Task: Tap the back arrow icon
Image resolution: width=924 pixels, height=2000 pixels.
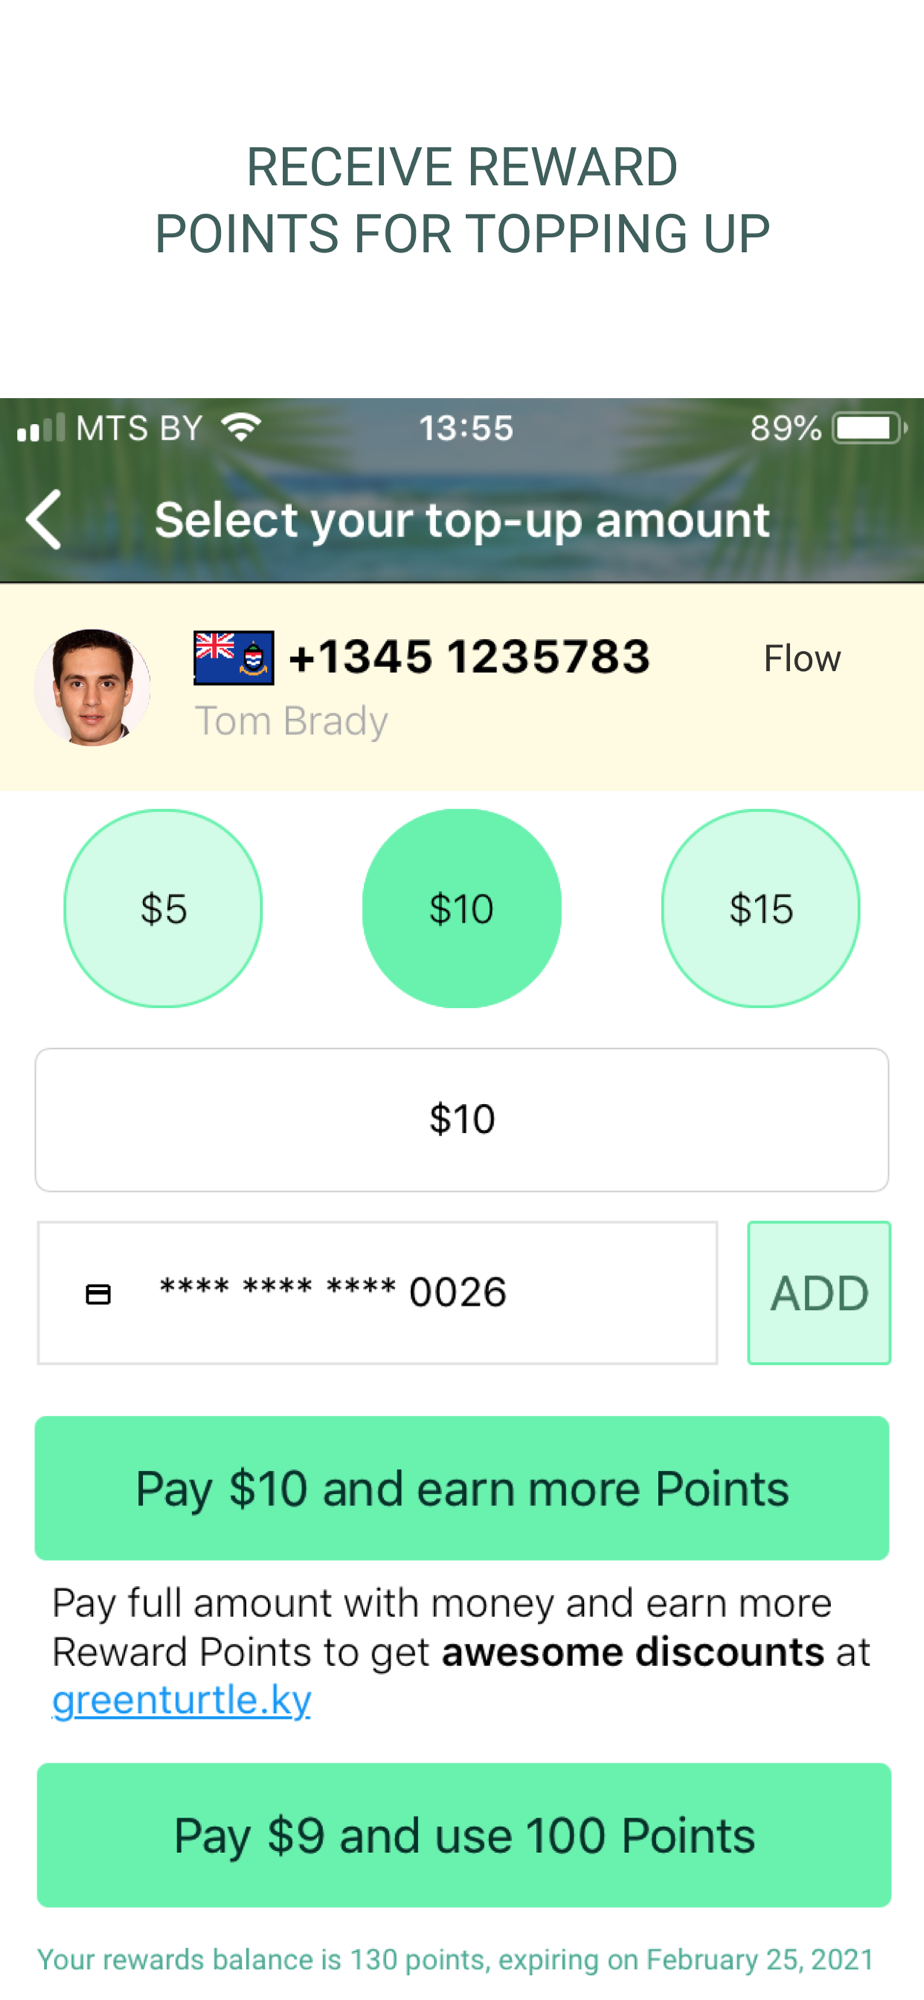Action: 44,520
